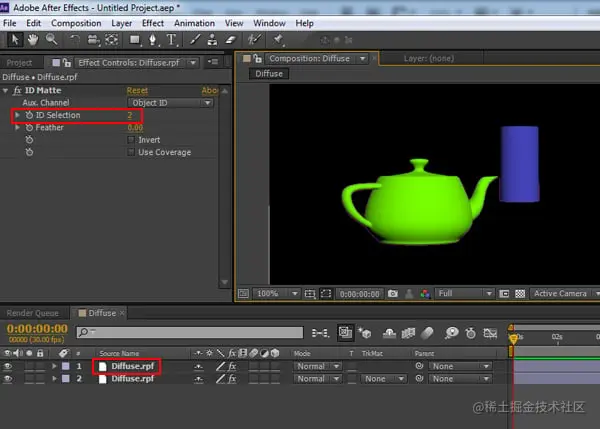Click the timeline search field

coord(190,332)
